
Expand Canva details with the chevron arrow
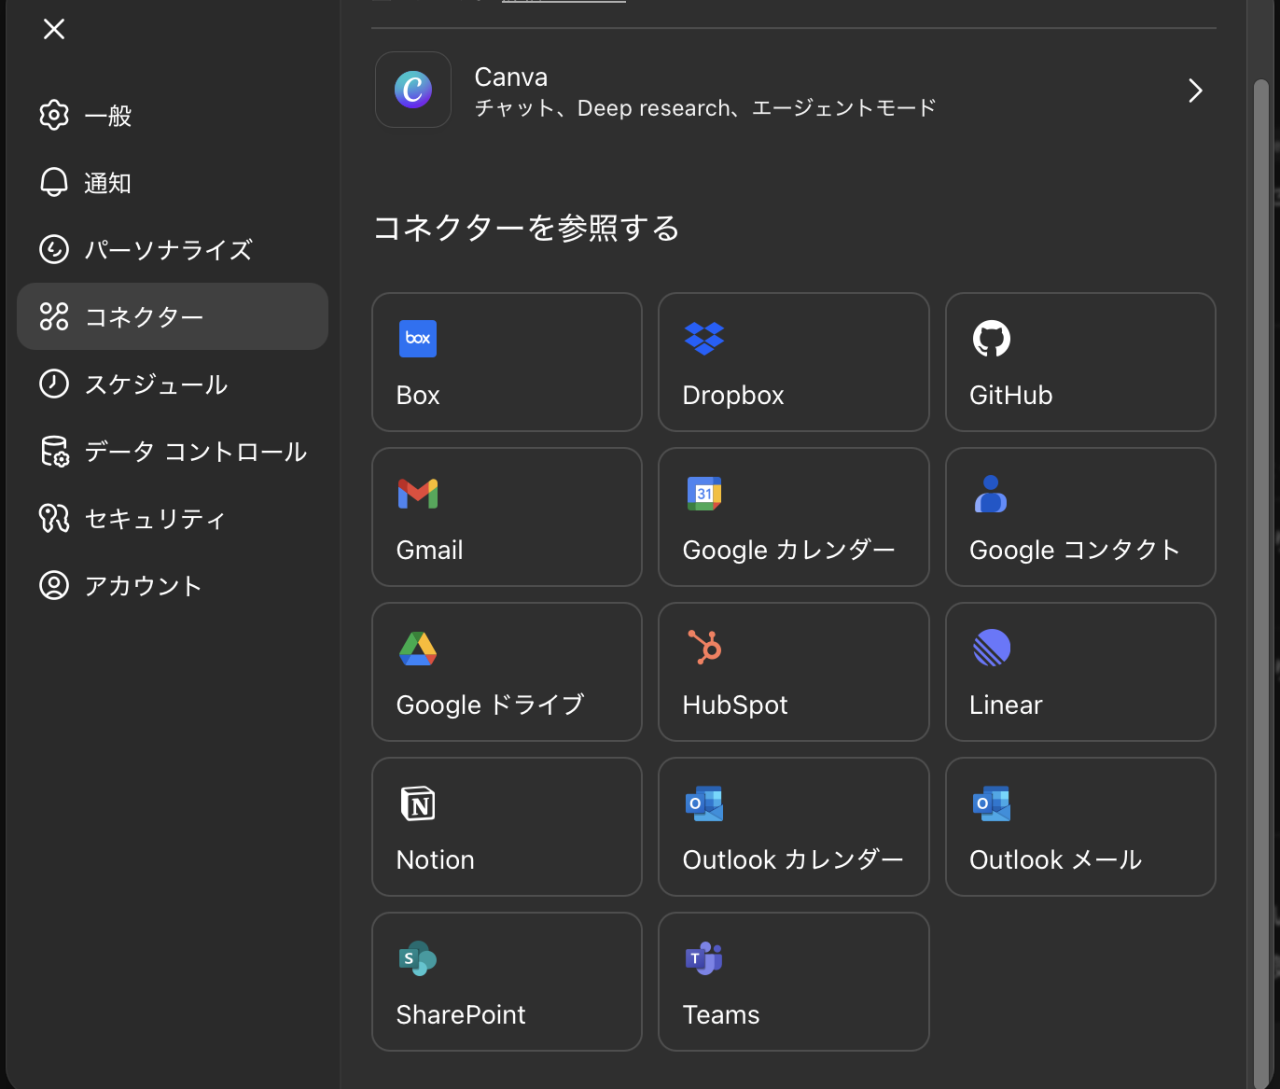[1195, 91]
